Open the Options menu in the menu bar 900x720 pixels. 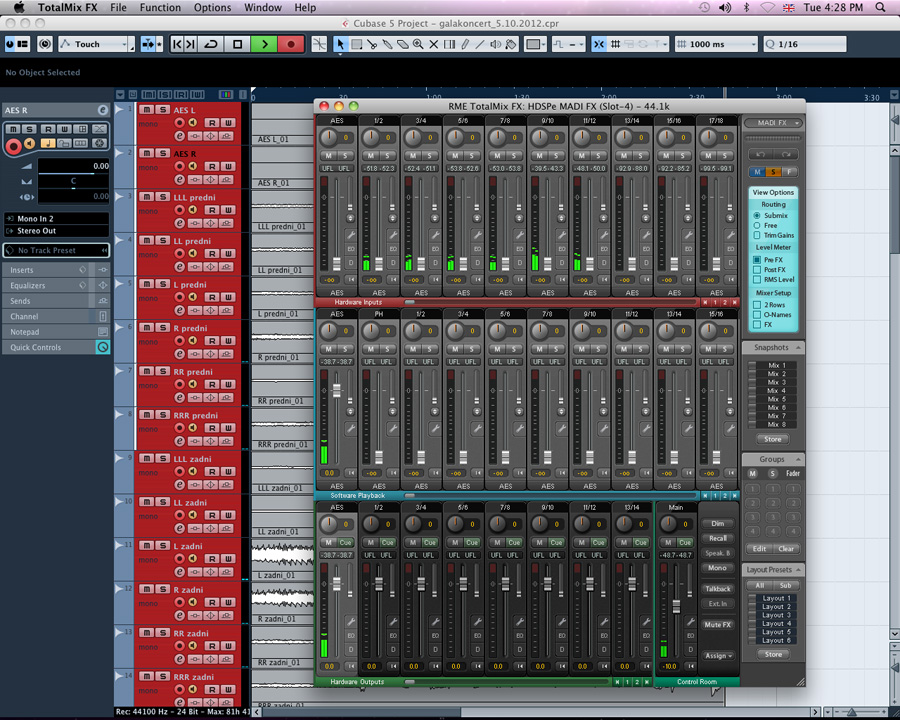212,7
